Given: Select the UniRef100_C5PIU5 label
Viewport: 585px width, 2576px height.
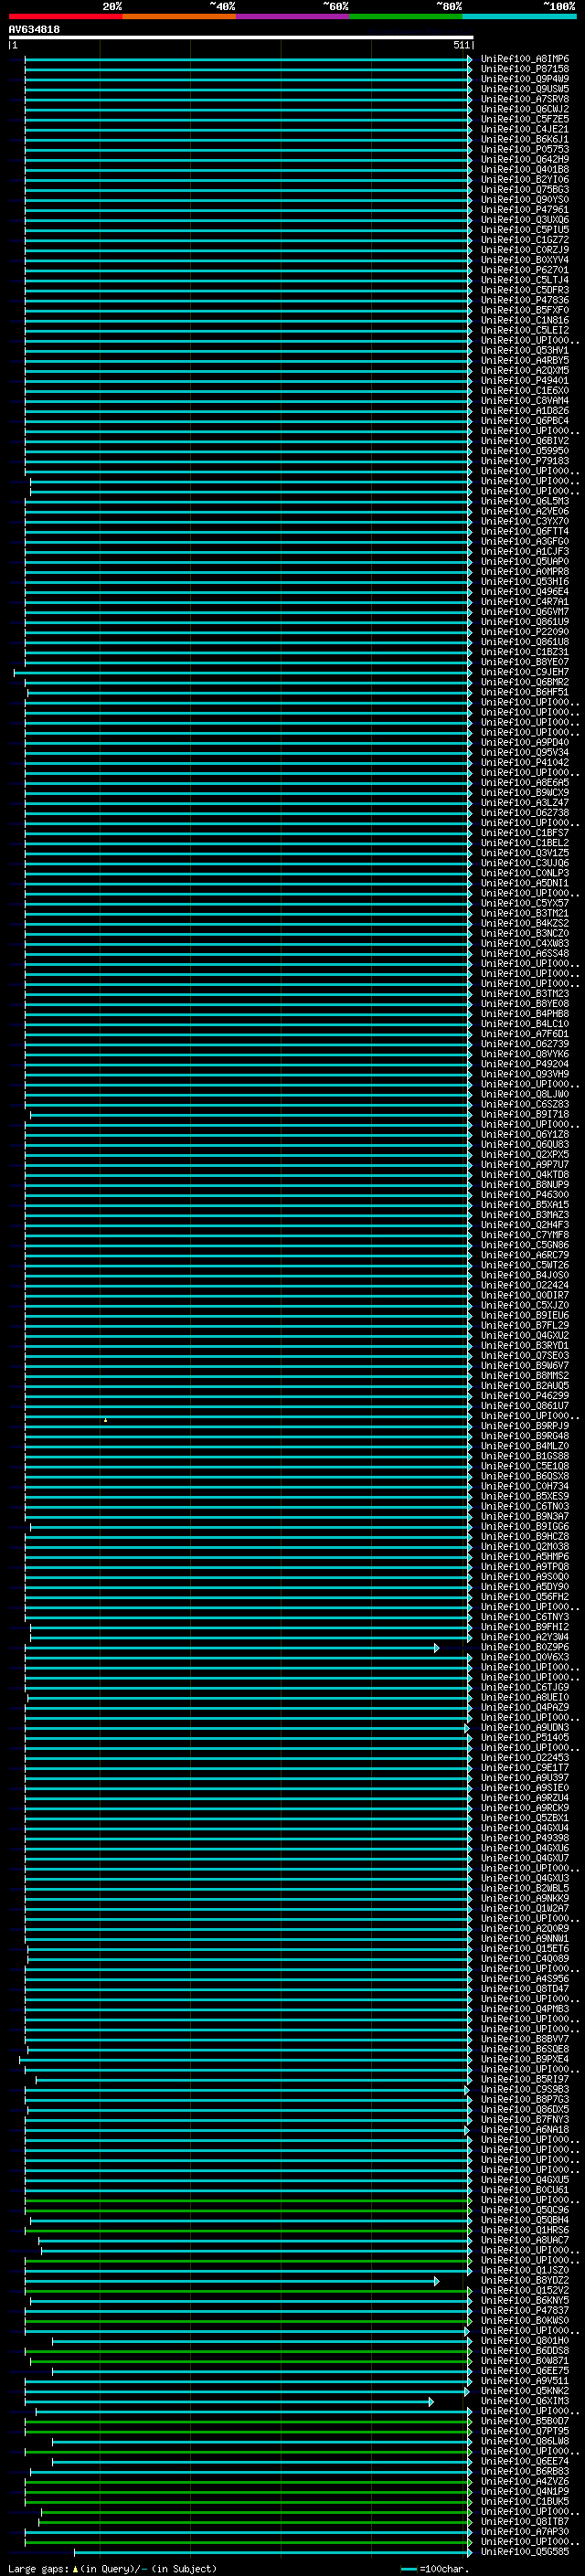Looking at the screenshot, I should click(x=525, y=229).
